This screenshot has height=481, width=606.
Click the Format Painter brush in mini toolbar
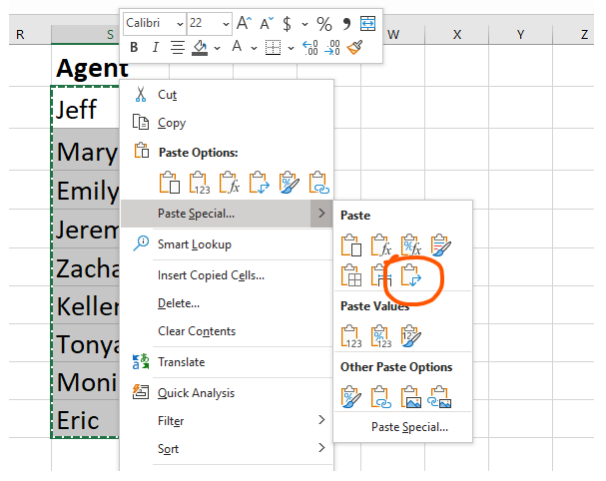tap(356, 47)
